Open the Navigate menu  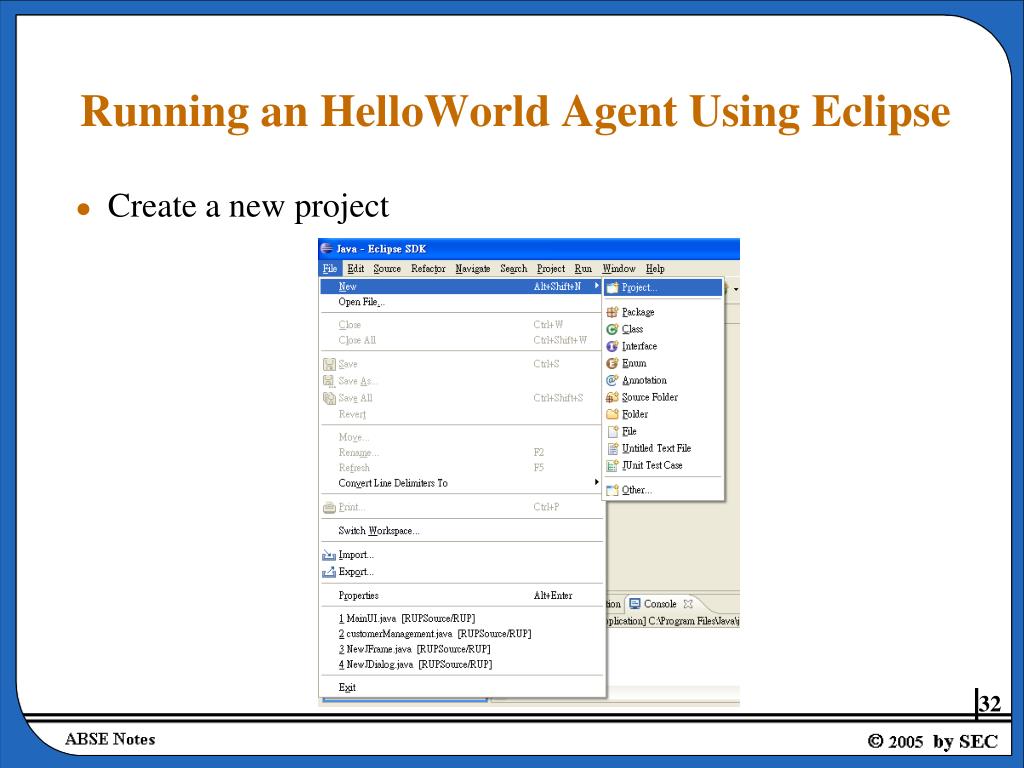tap(473, 268)
